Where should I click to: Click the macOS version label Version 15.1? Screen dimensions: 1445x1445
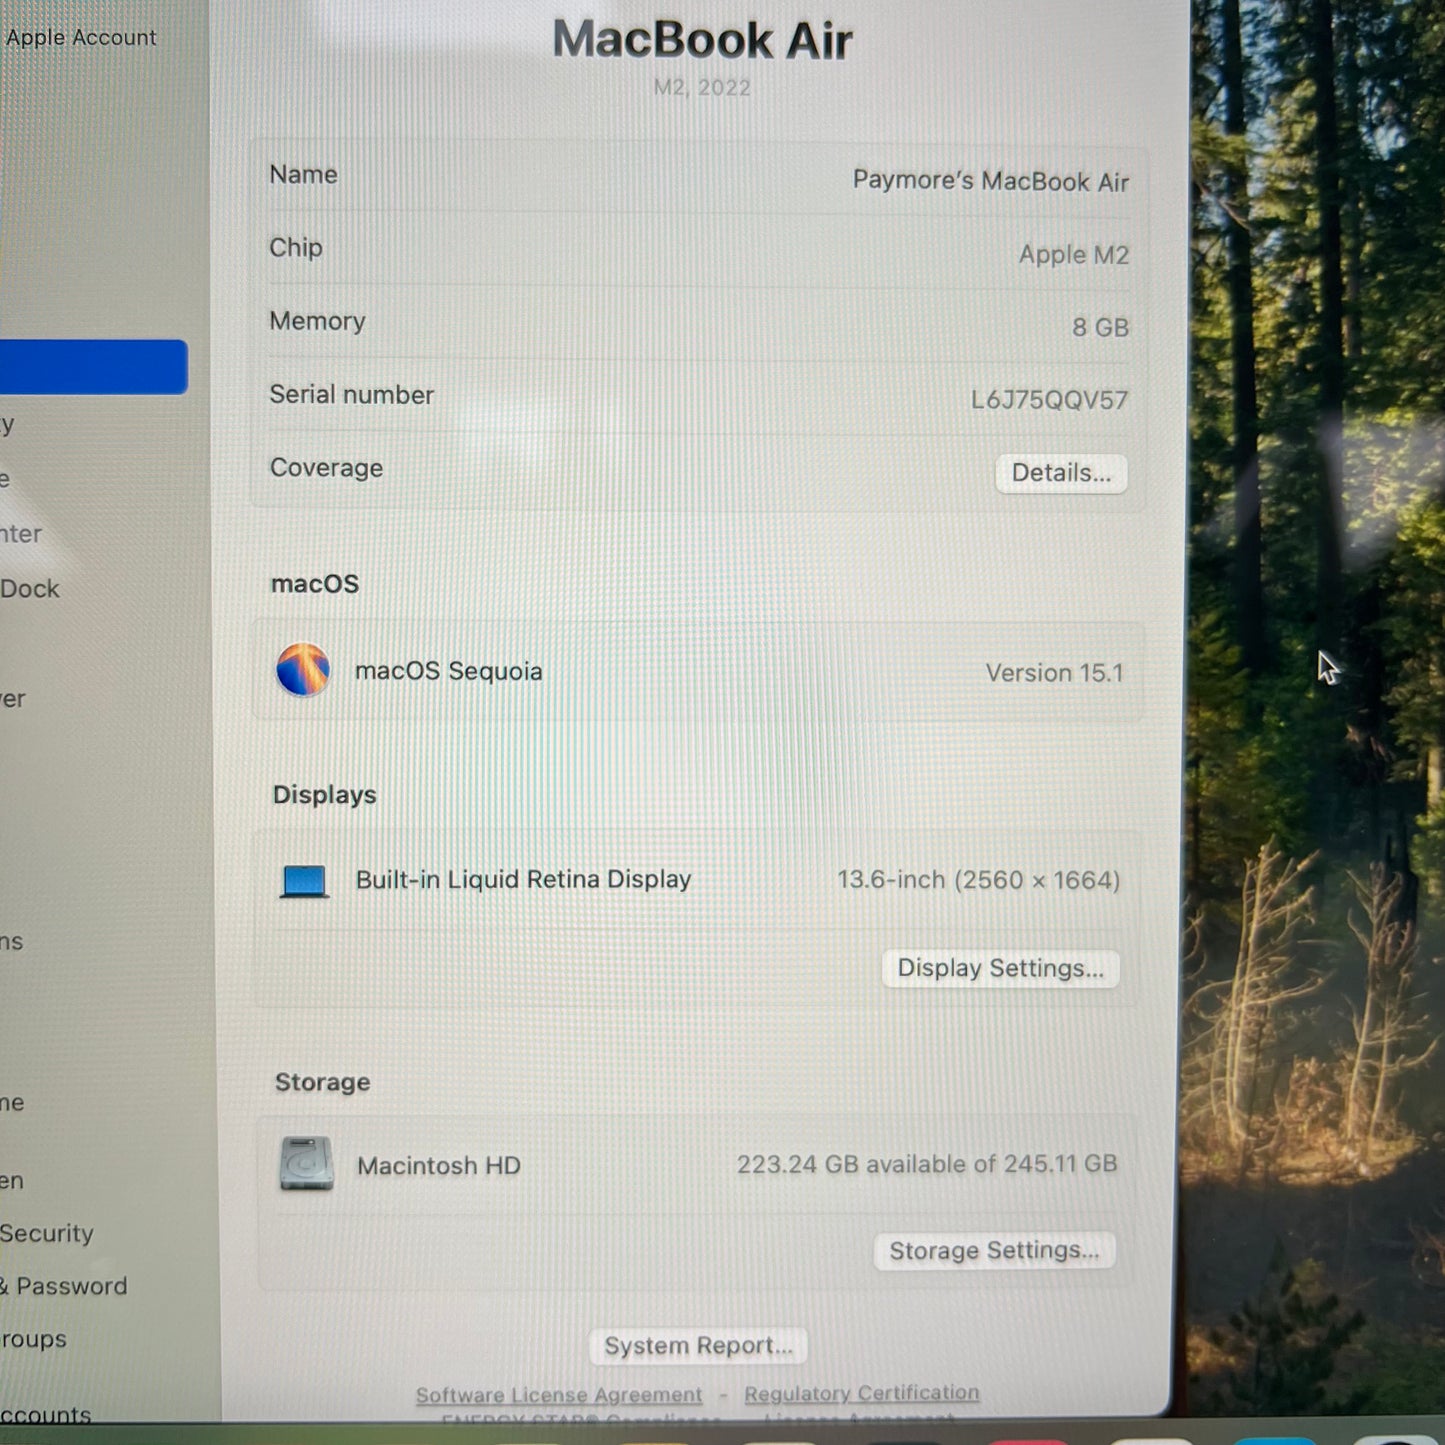(1053, 672)
